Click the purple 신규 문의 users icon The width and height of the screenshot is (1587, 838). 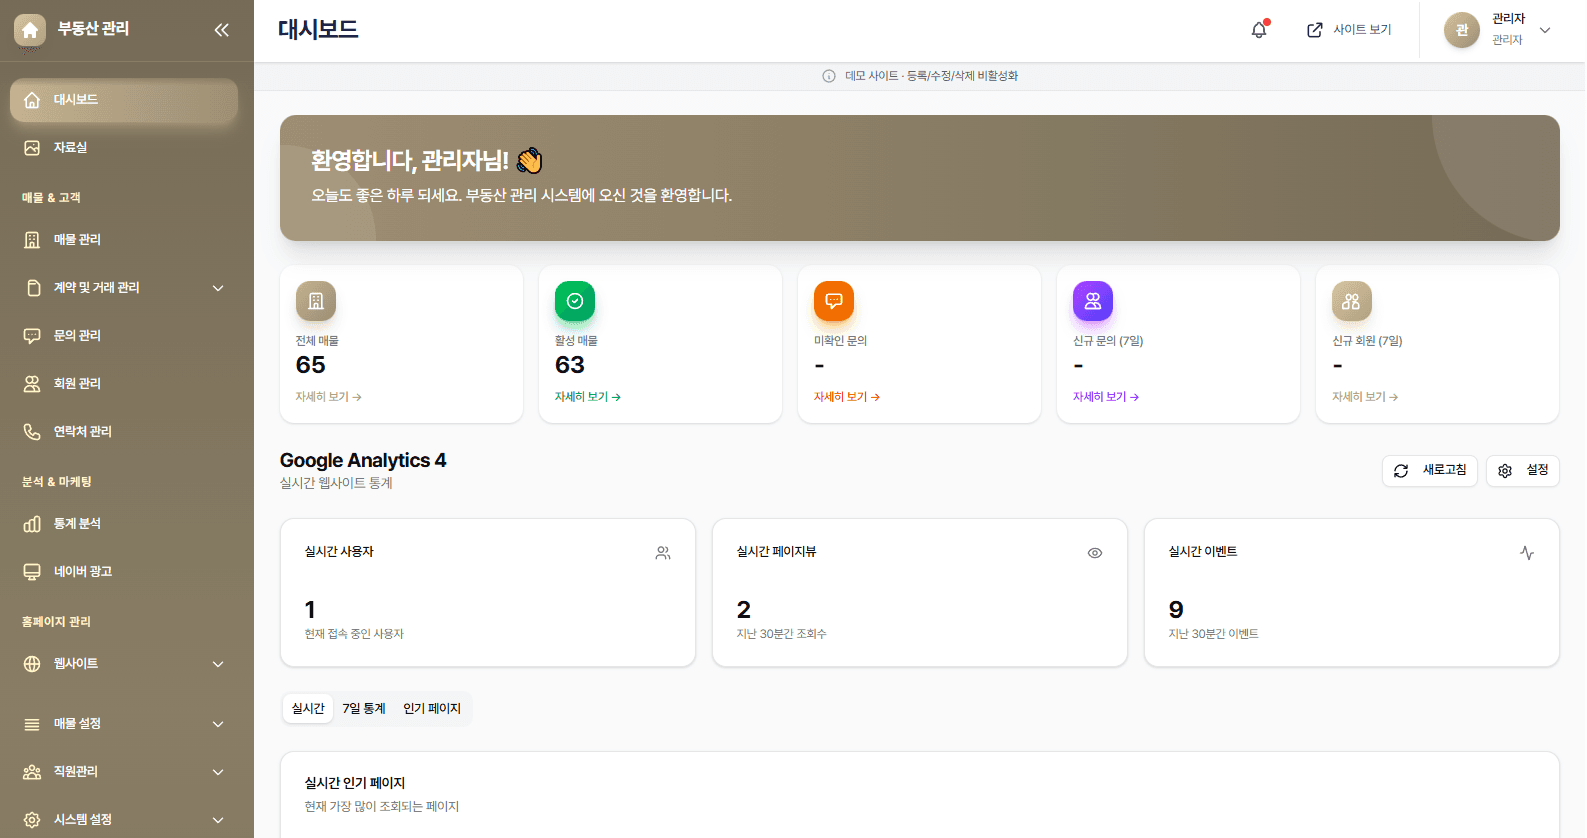click(x=1093, y=301)
